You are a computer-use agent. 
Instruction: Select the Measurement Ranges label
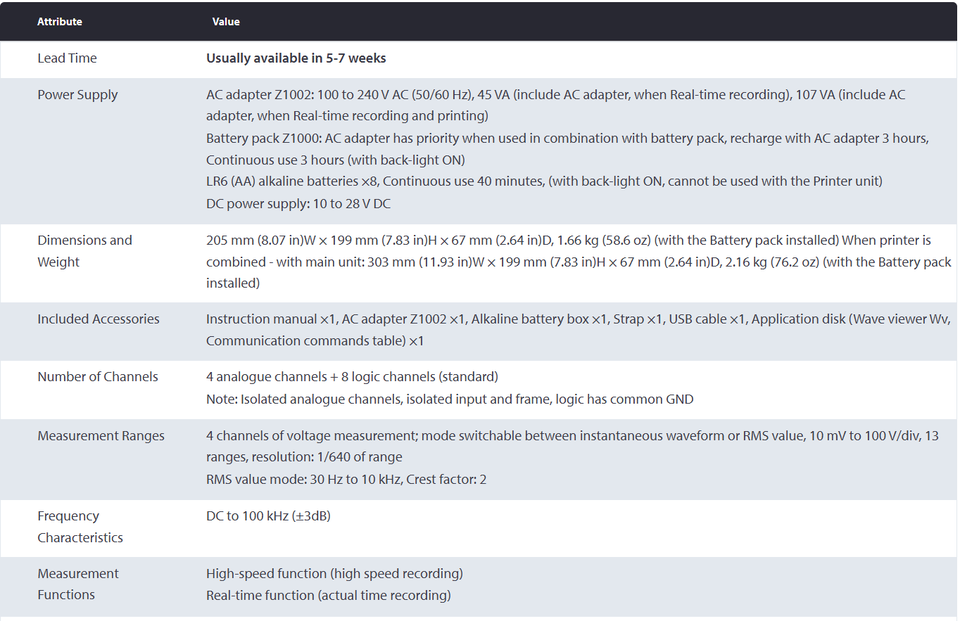pyautogui.click(x=100, y=436)
